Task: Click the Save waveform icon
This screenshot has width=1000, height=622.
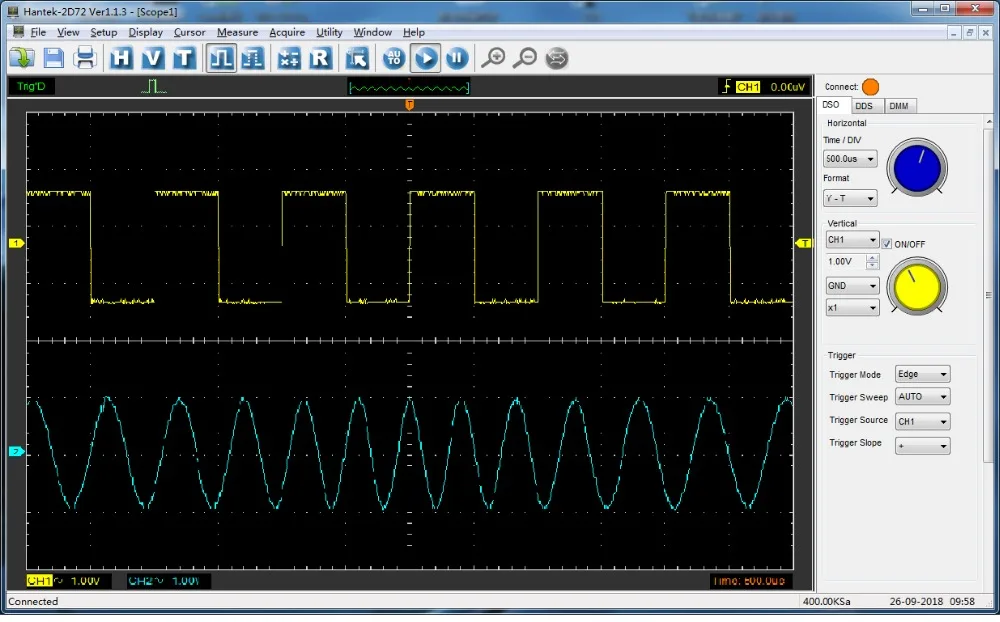Action: coord(53,58)
